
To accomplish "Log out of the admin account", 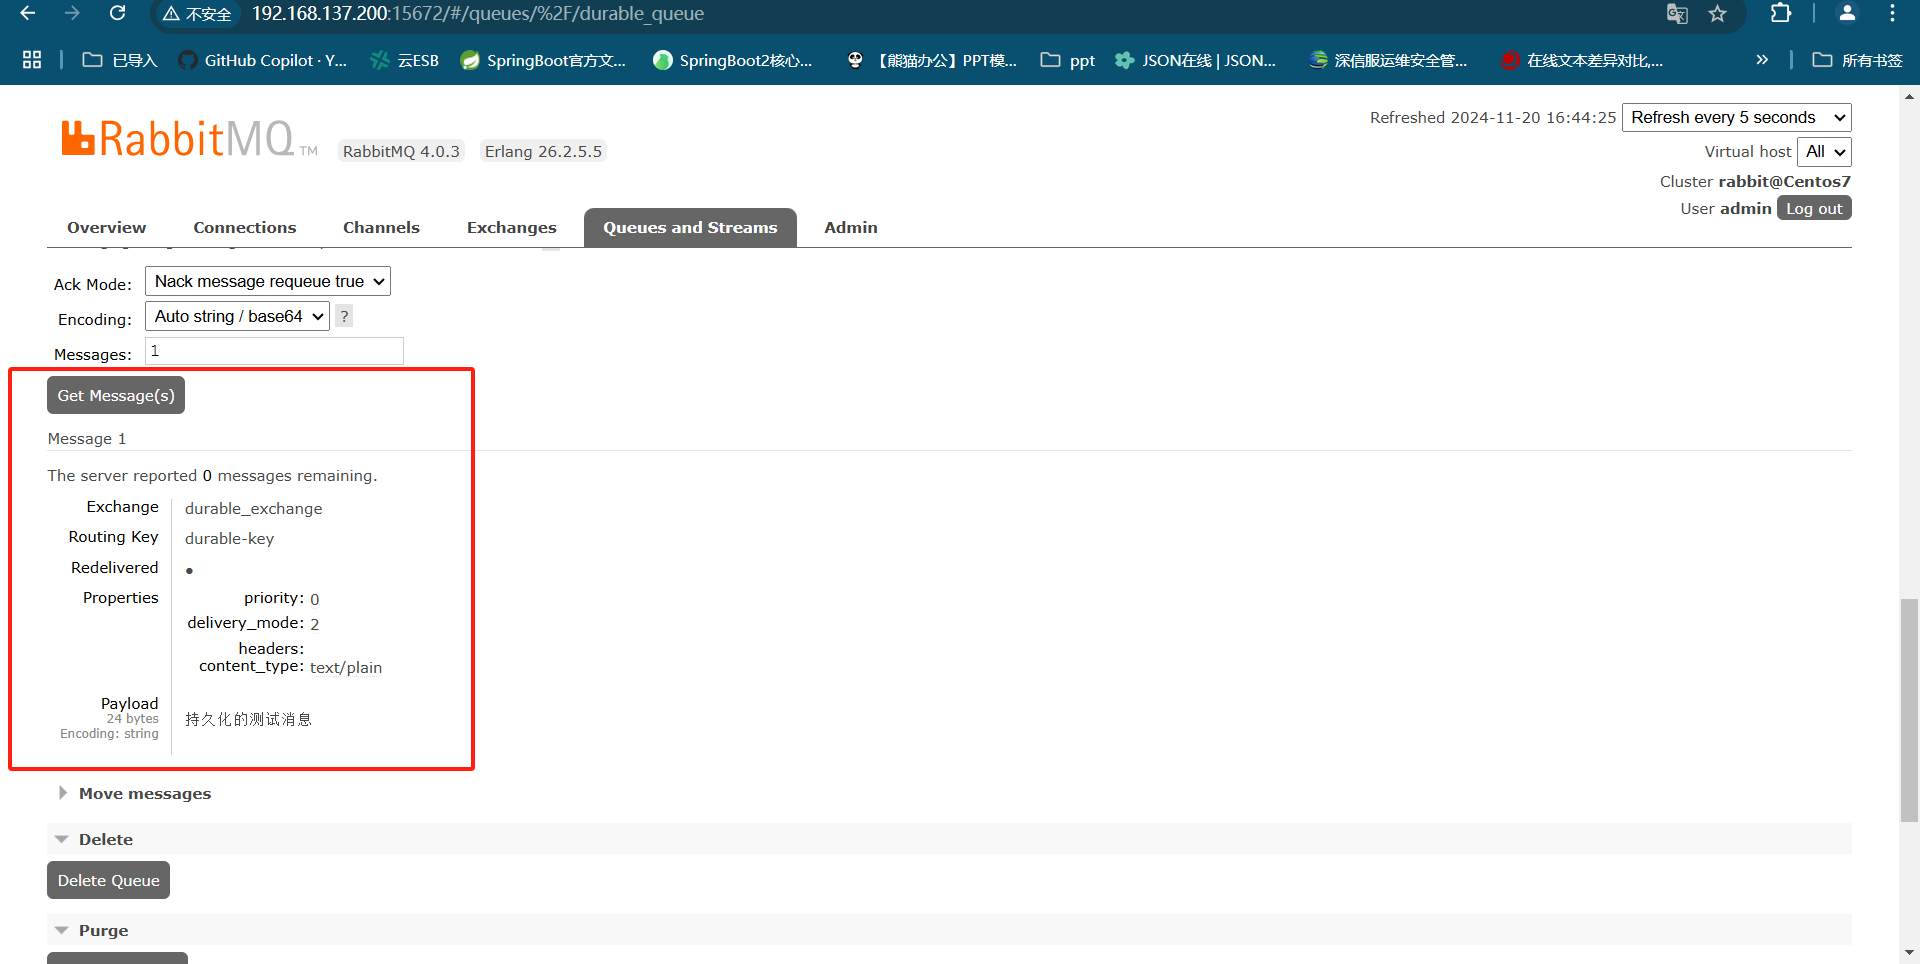I will coord(1814,208).
